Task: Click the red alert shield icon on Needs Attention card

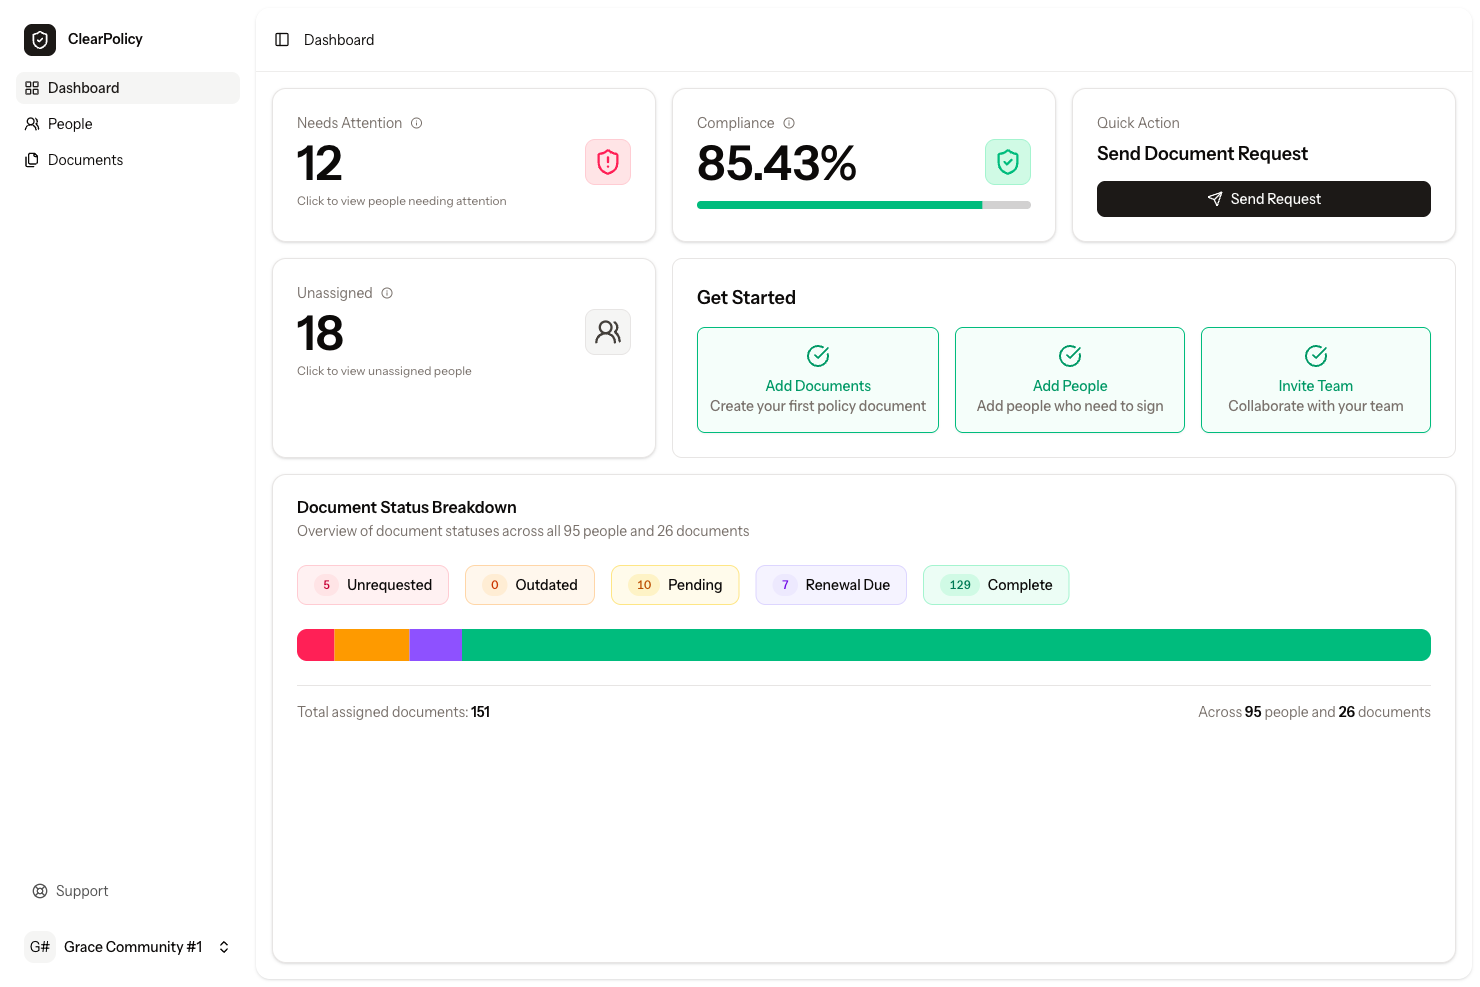Action: [x=607, y=161]
